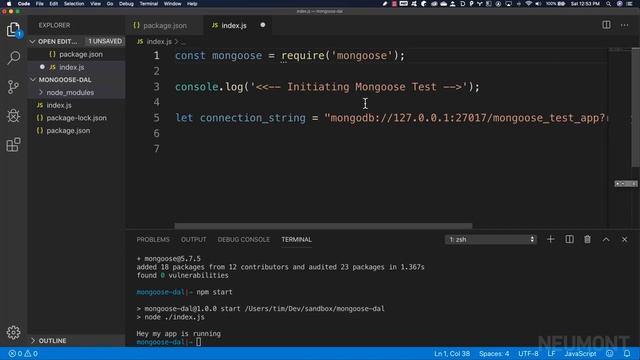
Task: Open the Explorer view in activity bar
Action: (x=13, y=30)
